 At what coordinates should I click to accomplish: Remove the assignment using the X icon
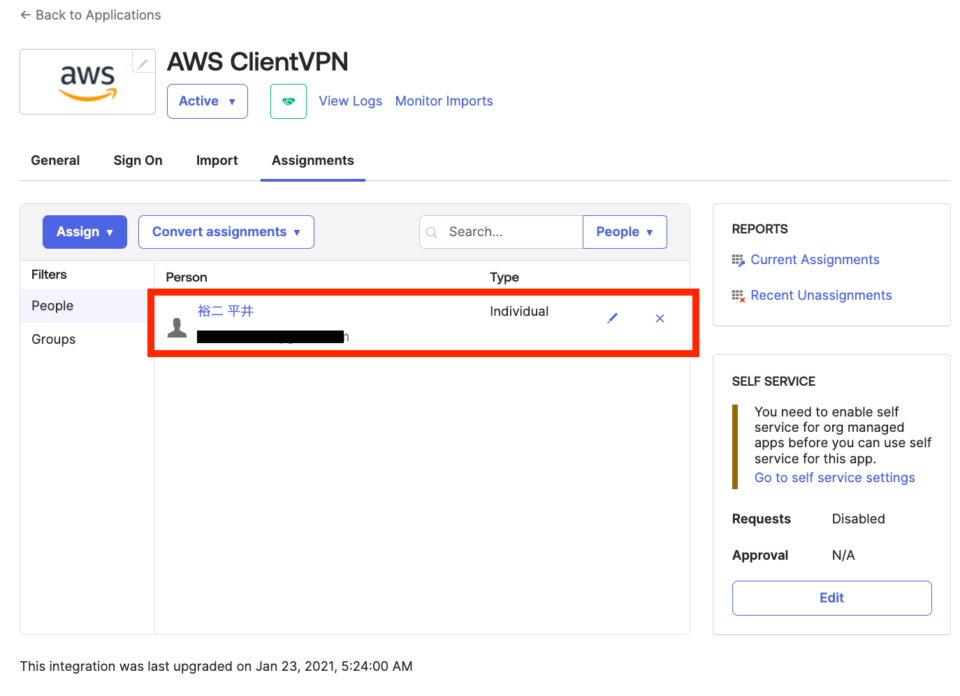pyautogui.click(x=660, y=318)
